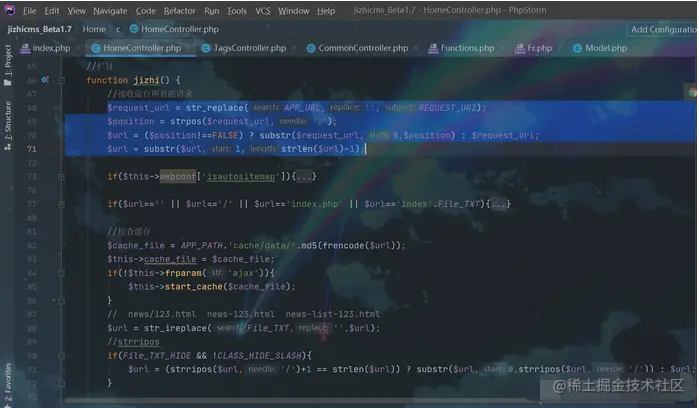
Task: Open the File menu
Action: (29, 11)
